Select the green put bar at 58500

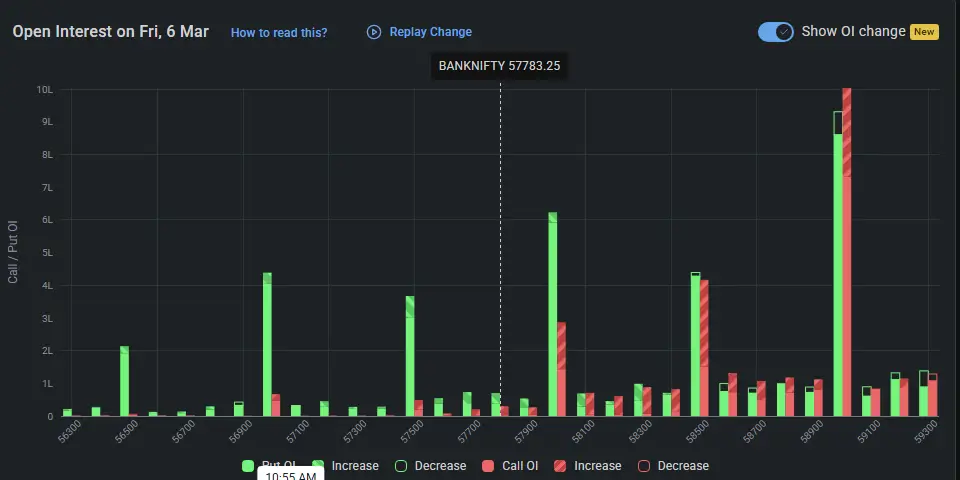695,344
